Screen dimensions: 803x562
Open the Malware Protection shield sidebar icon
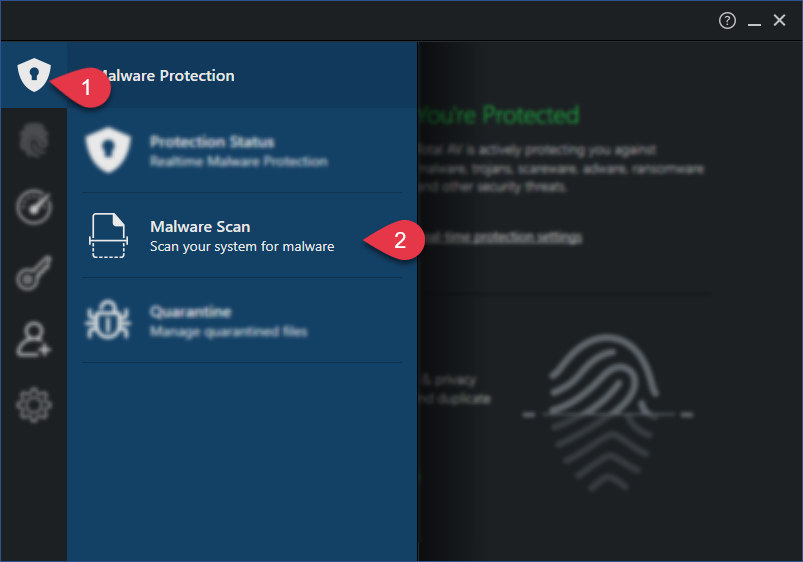(x=34, y=75)
